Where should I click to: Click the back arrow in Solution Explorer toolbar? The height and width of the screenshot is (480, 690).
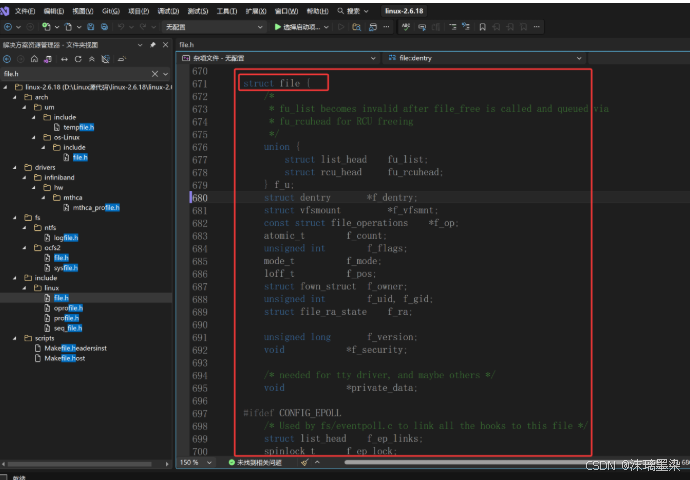click(x=7, y=59)
